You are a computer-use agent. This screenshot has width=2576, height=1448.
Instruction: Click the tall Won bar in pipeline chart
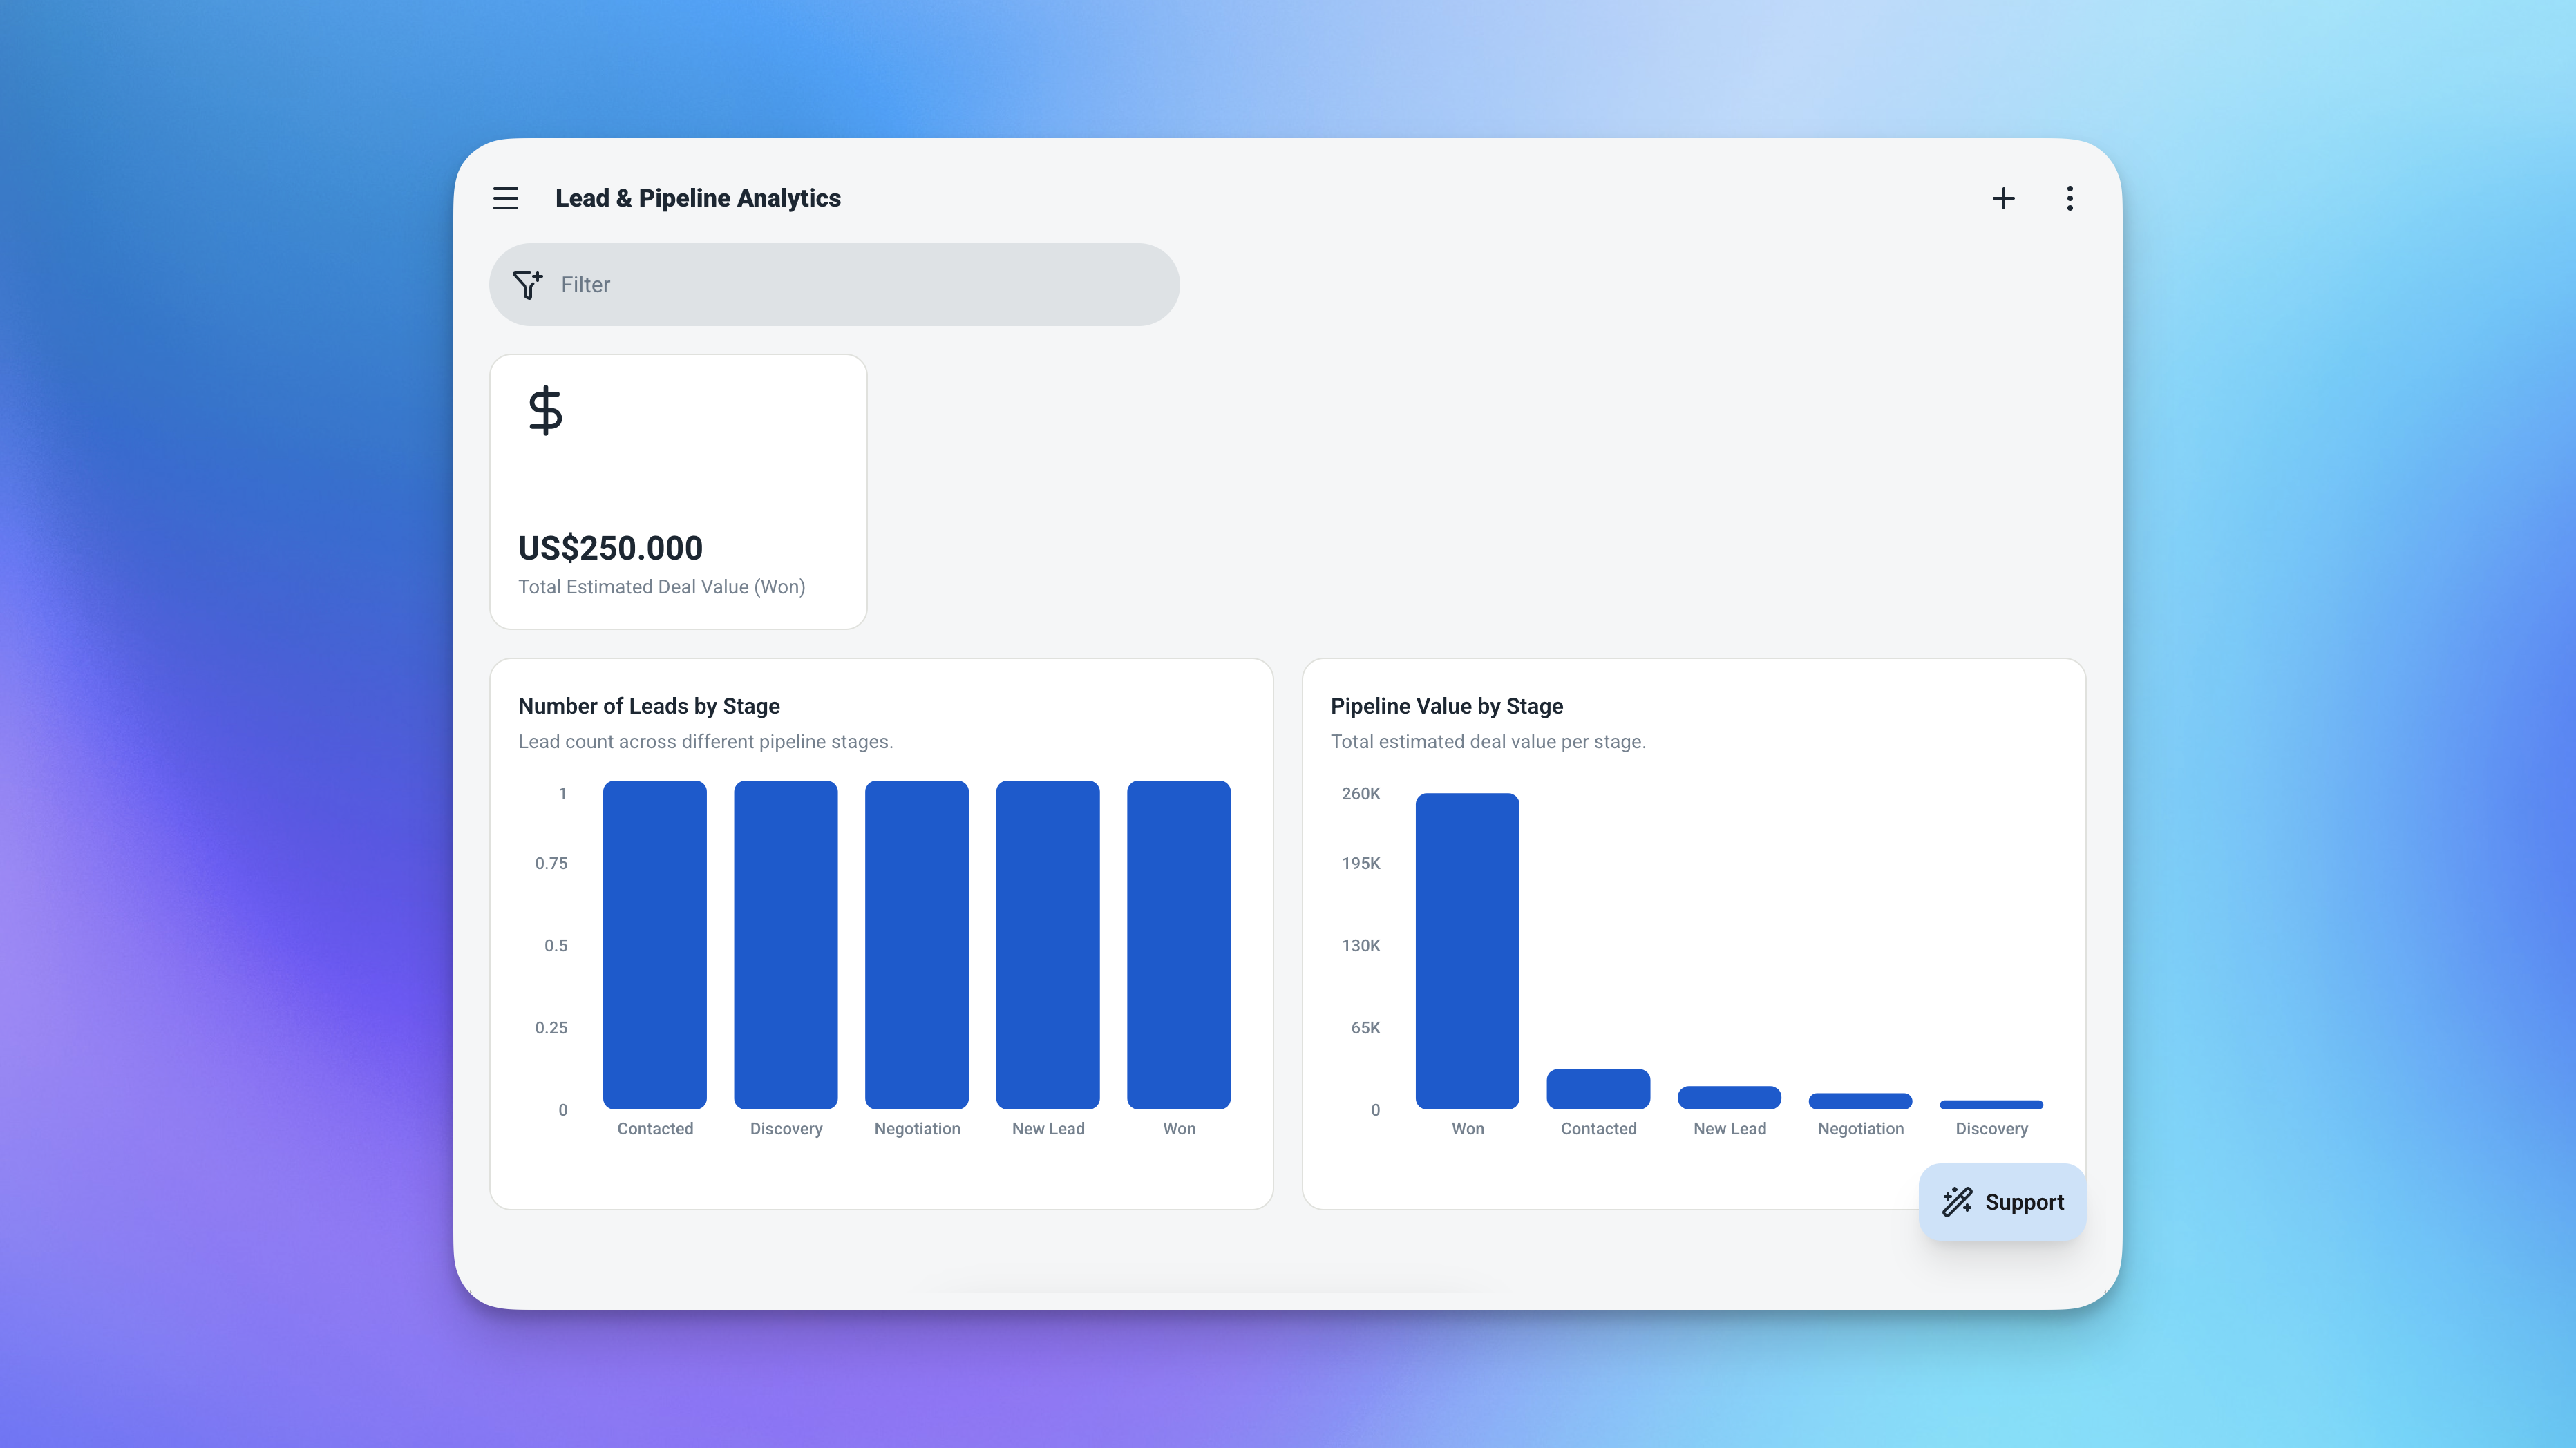[1467, 950]
